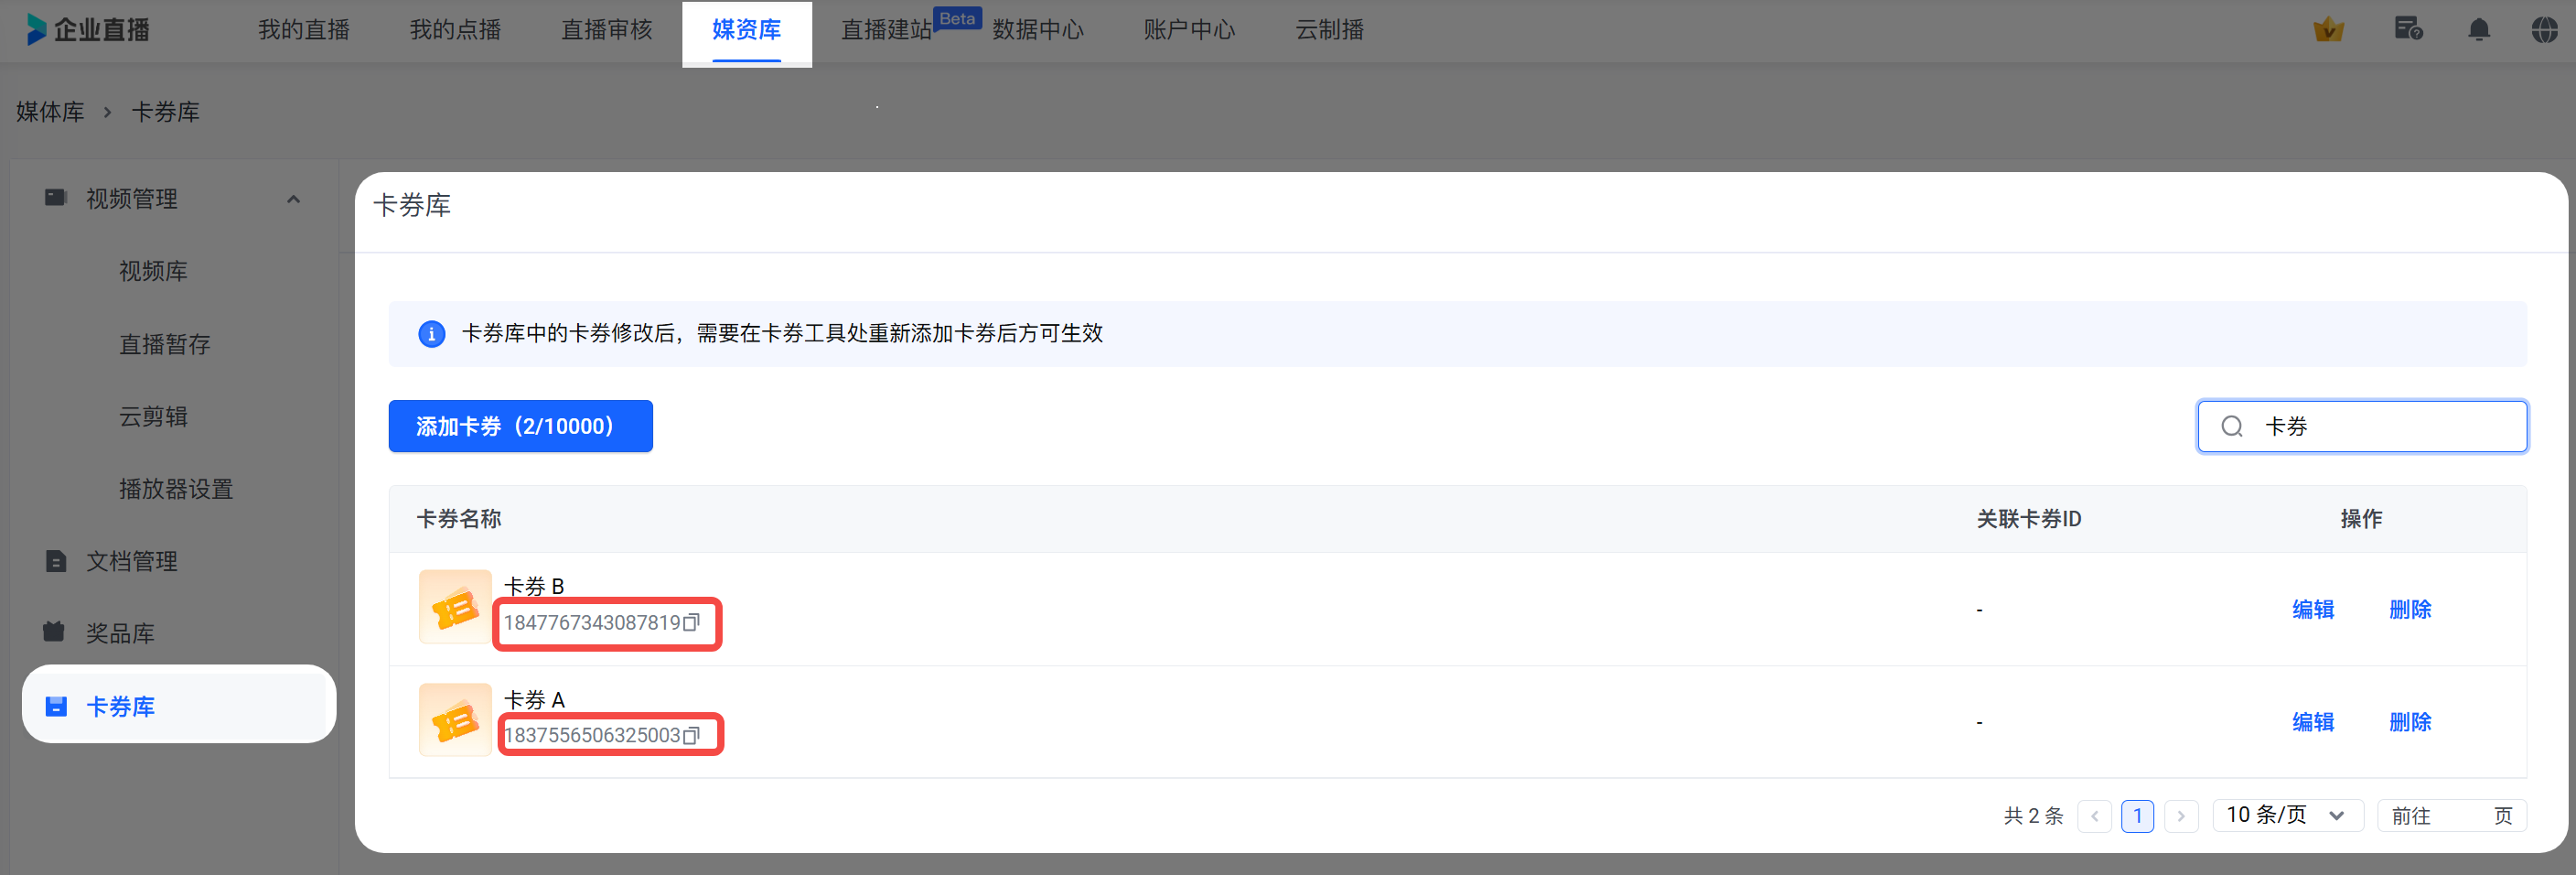This screenshot has width=2576, height=875.
Task: Open 直播审核 tab
Action: point(607,30)
